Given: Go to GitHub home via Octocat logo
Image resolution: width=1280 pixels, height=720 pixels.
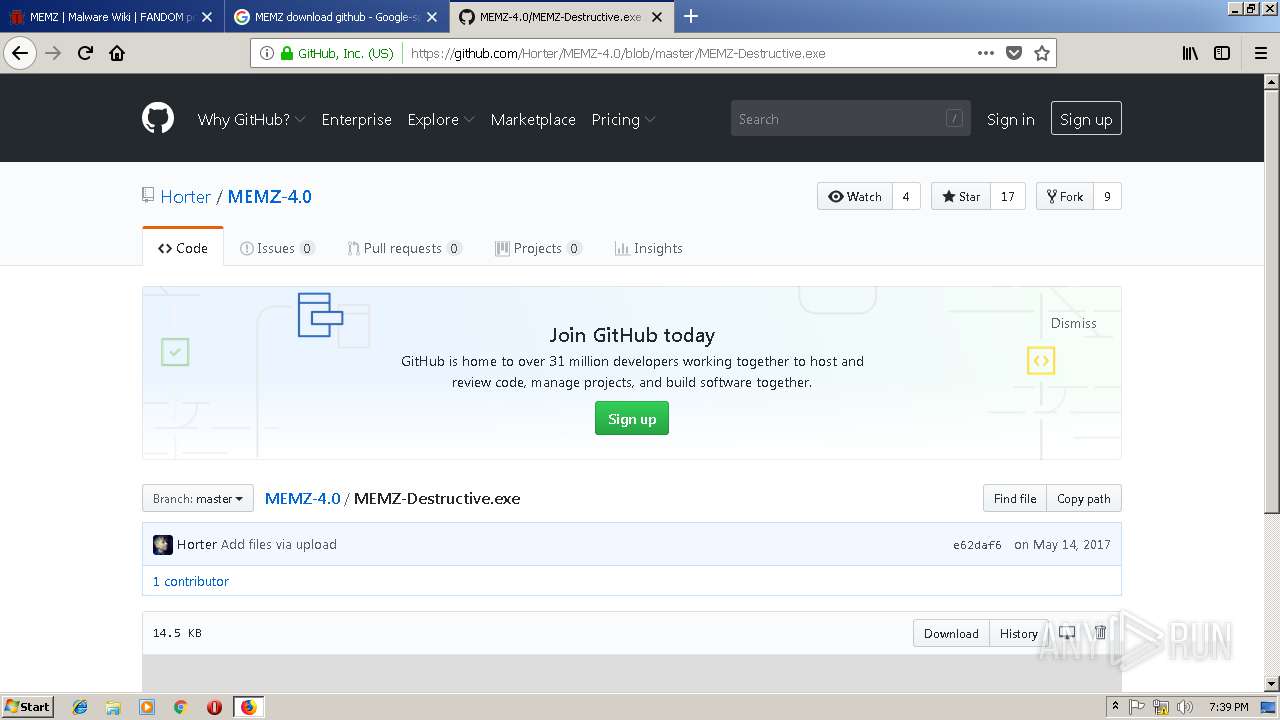Looking at the screenshot, I should [x=158, y=118].
